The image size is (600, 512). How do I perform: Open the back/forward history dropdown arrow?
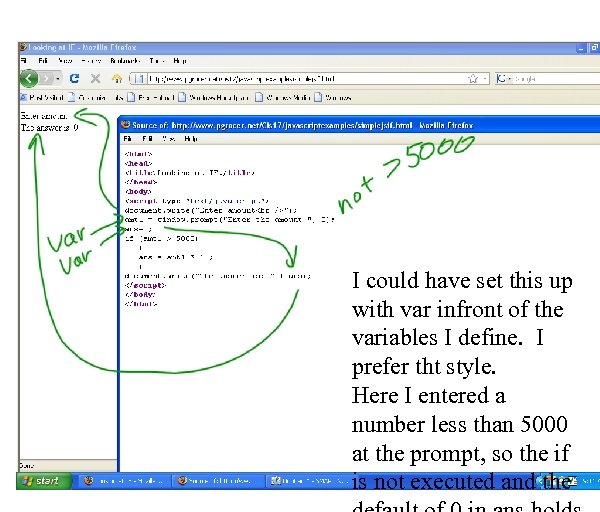point(58,79)
